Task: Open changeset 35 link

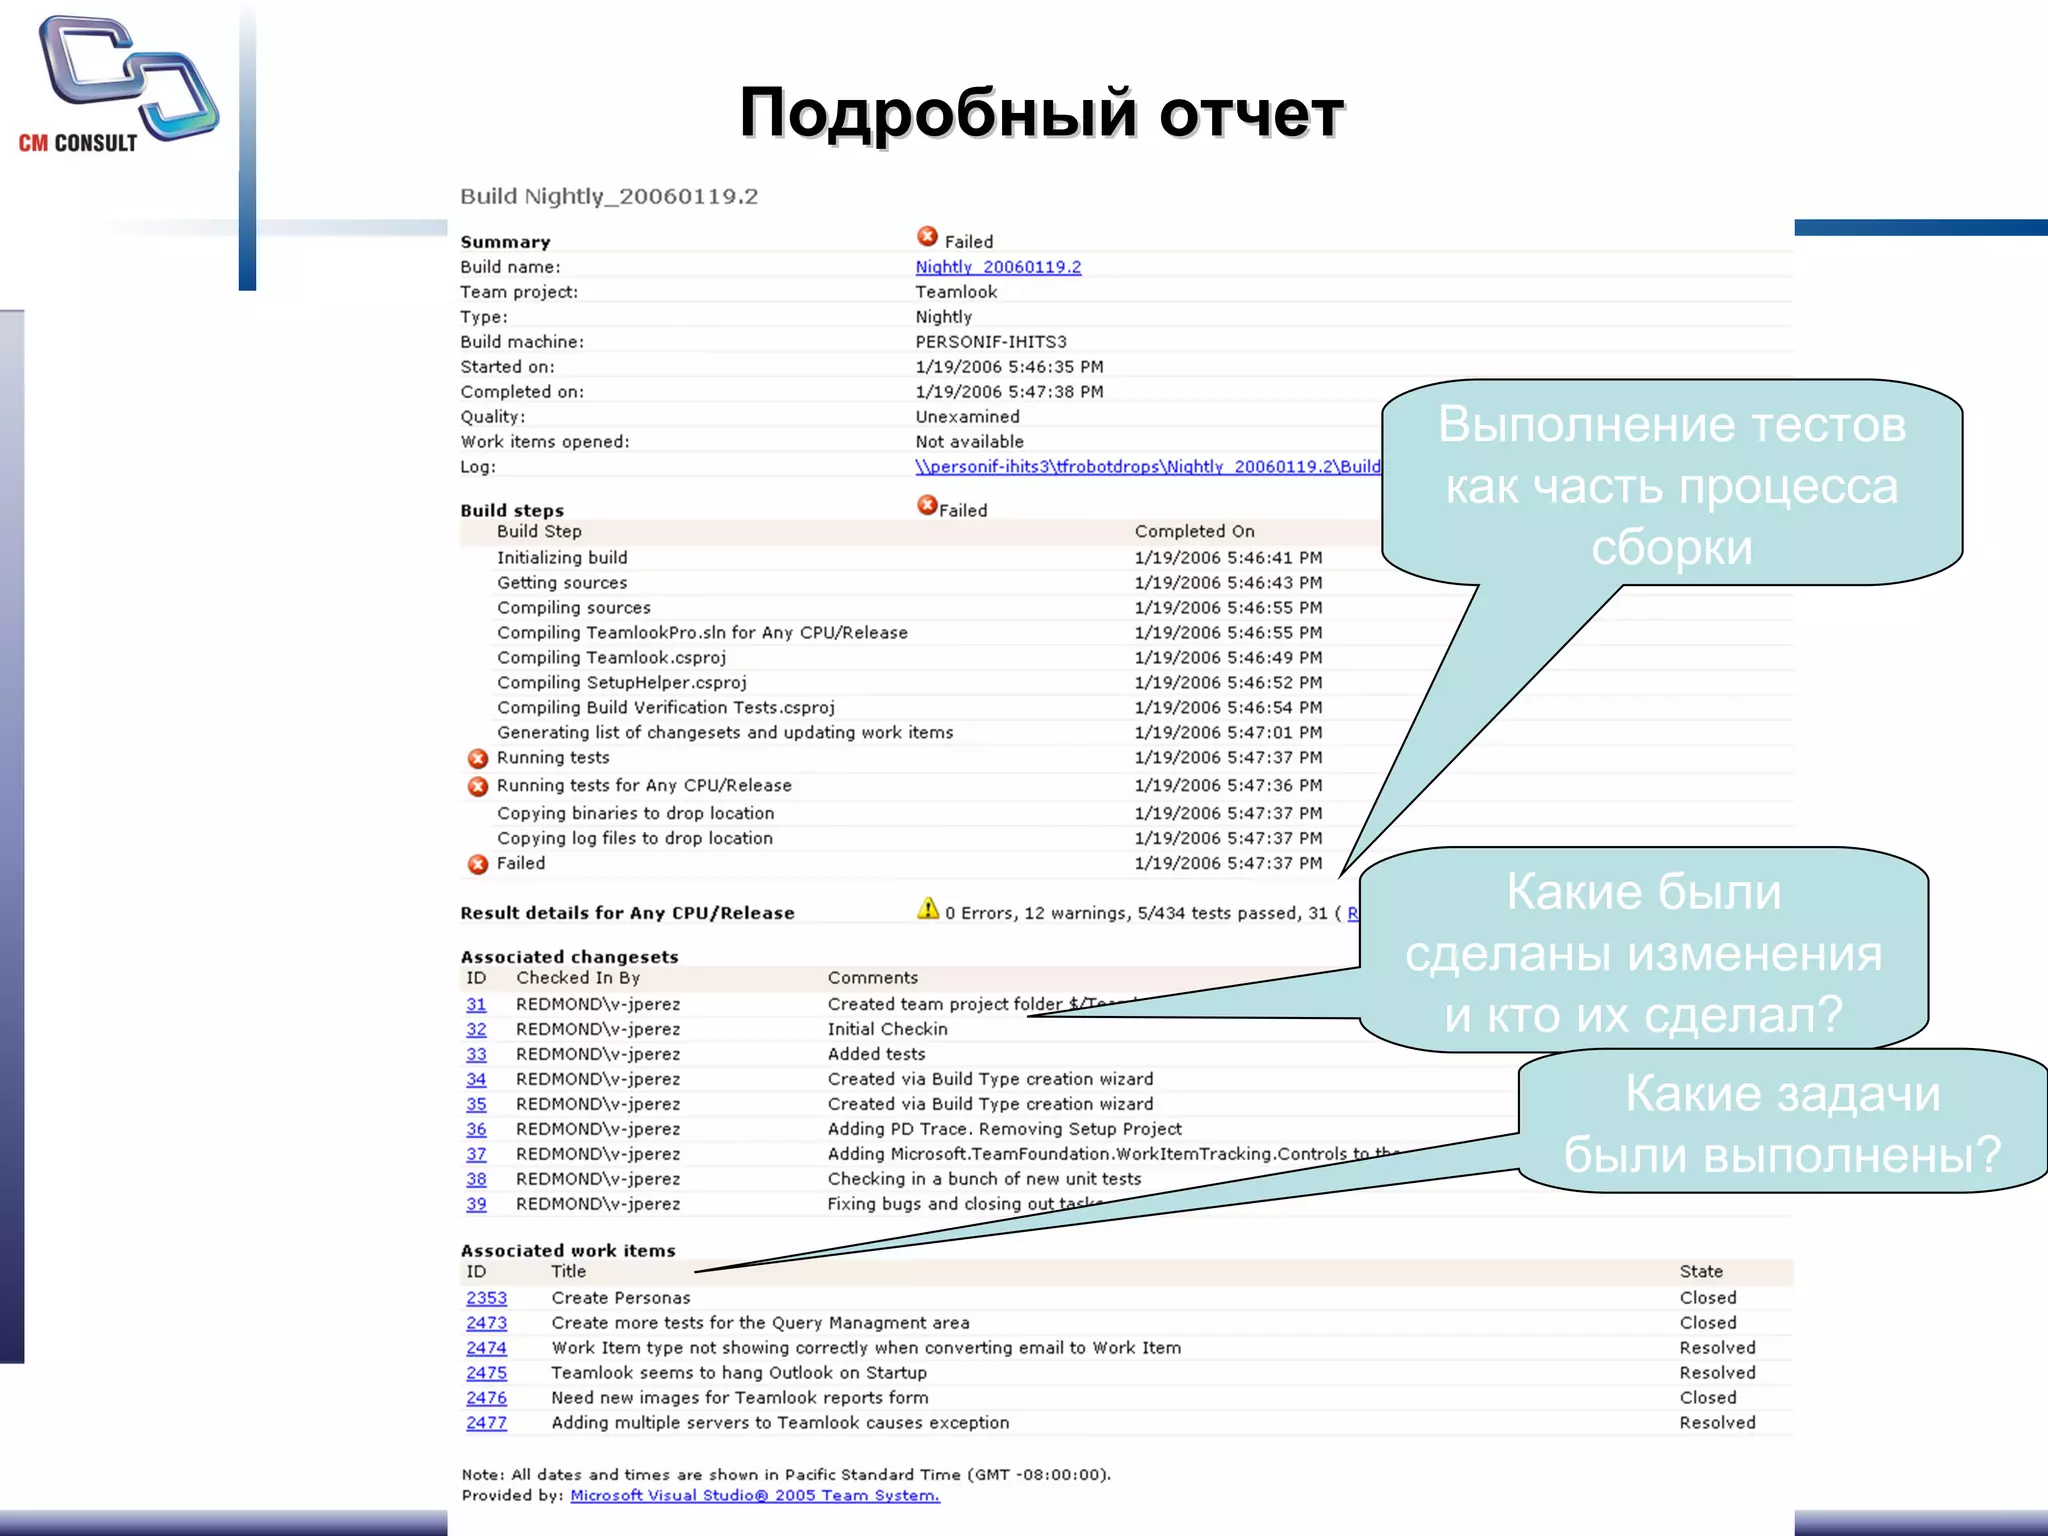Action: (476, 1104)
